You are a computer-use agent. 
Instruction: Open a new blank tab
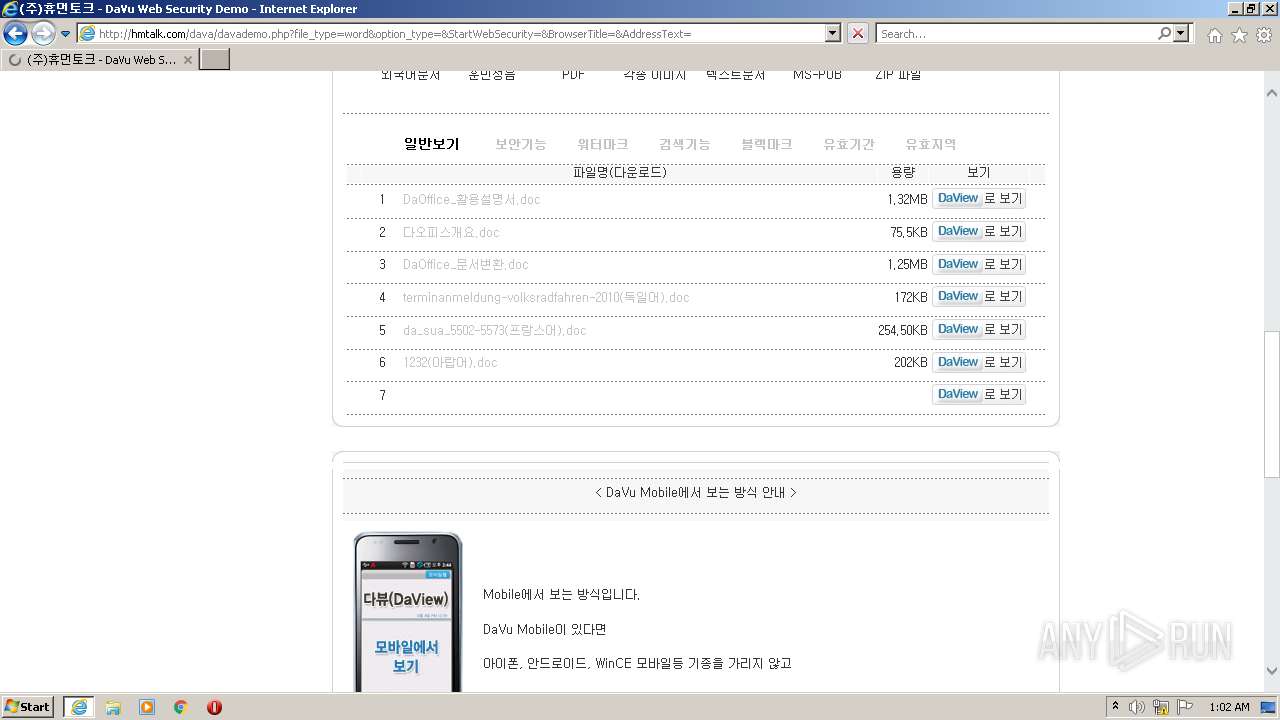[215, 59]
